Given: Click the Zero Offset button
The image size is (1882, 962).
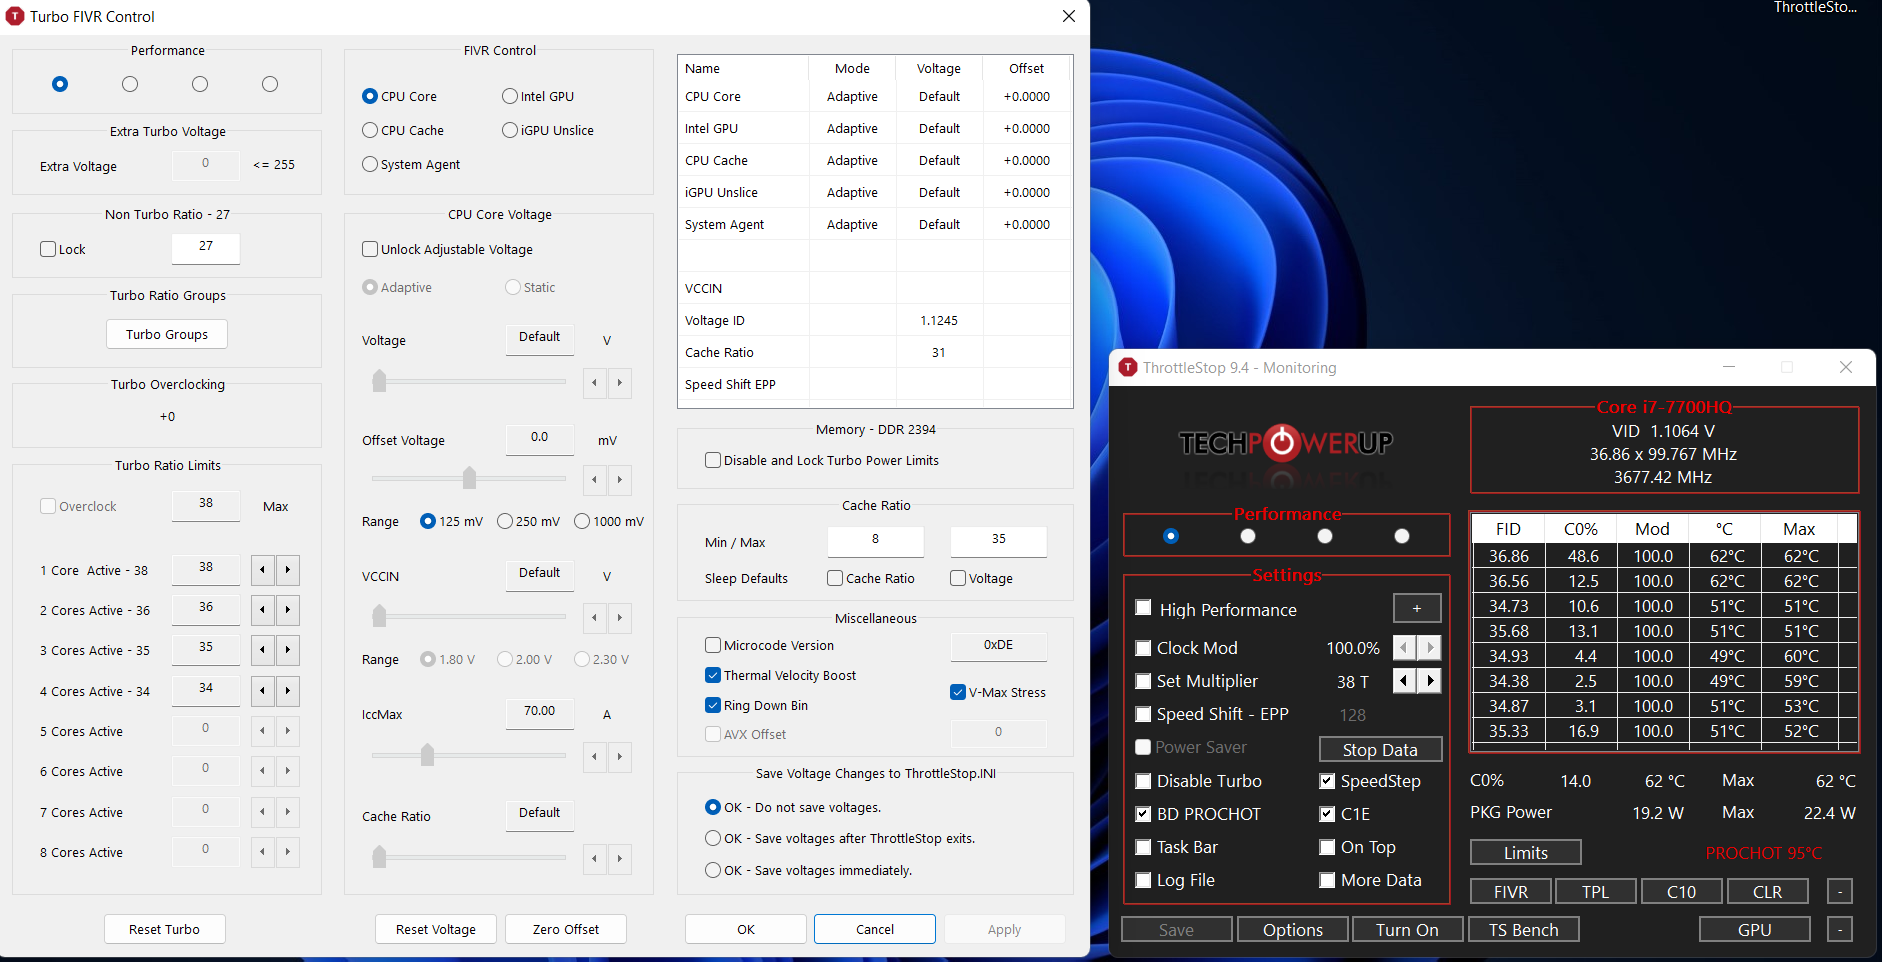Looking at the screenshot, I should pyautogui.click(x=566, y=929).
